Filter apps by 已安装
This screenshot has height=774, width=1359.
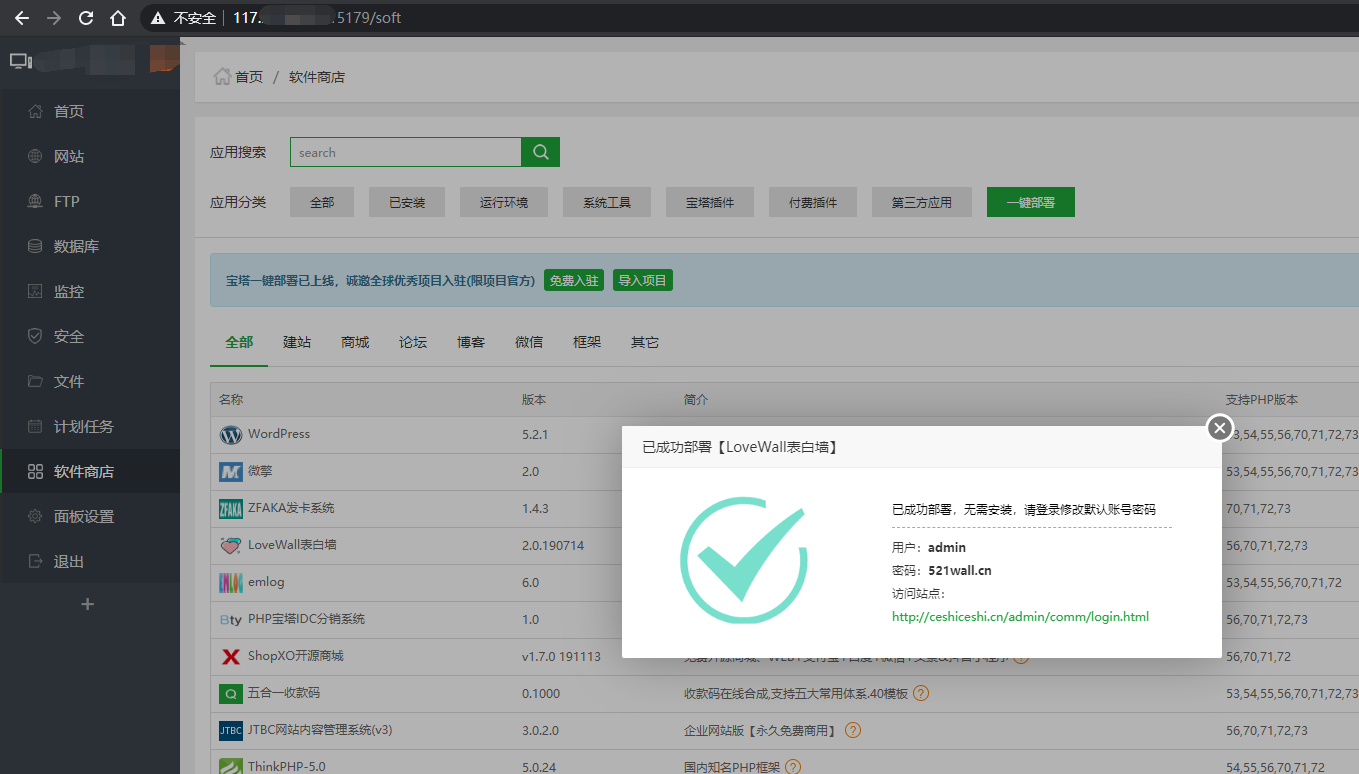(x=407, y=202)
